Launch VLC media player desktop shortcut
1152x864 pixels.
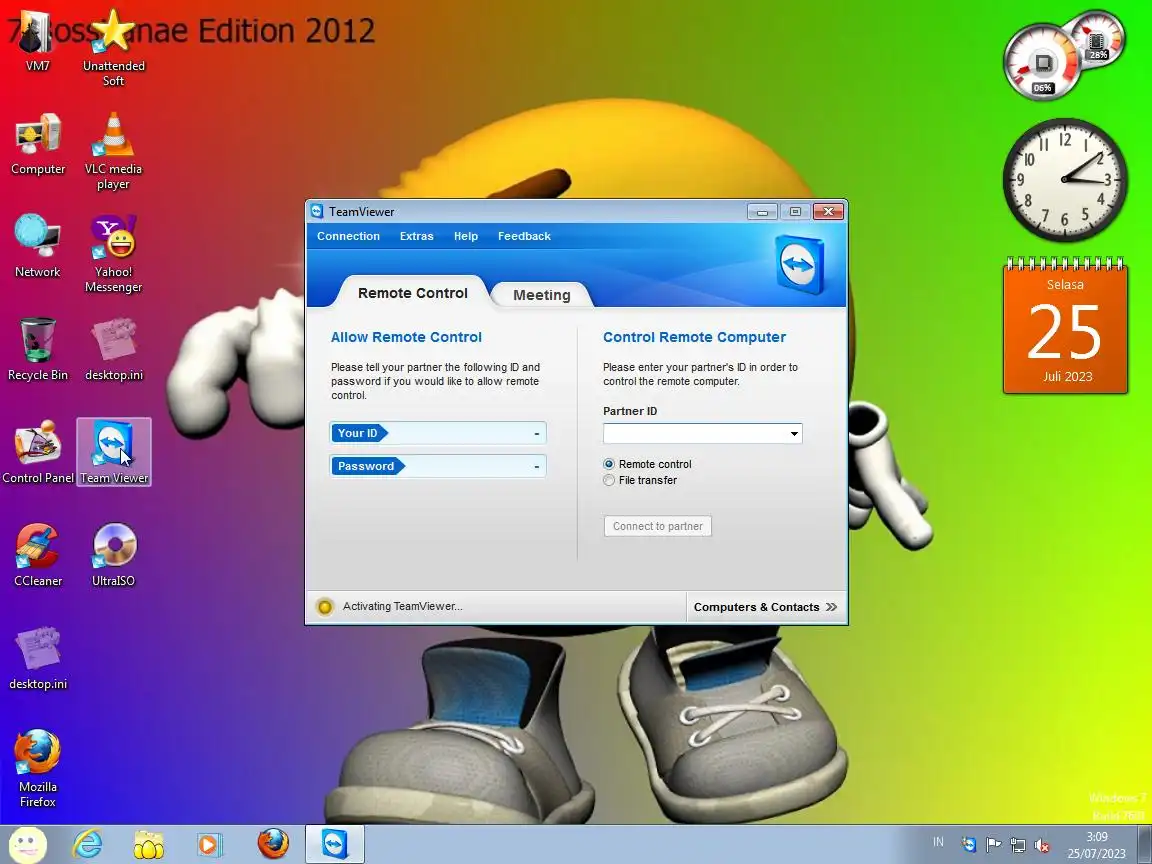113,151
